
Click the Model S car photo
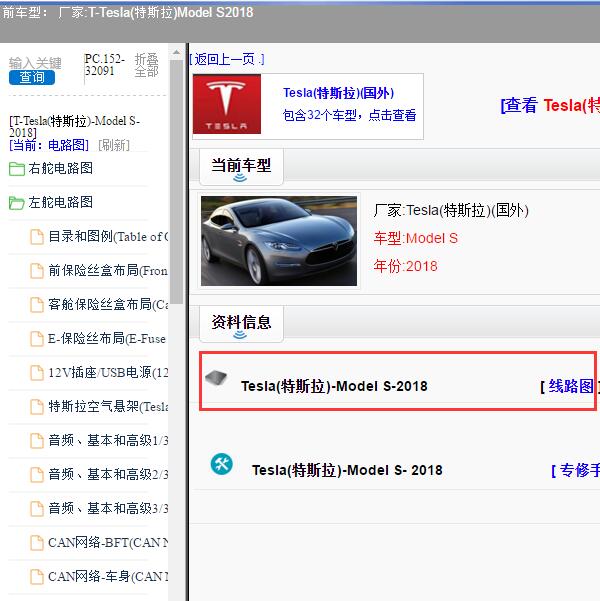pos(279,241)
